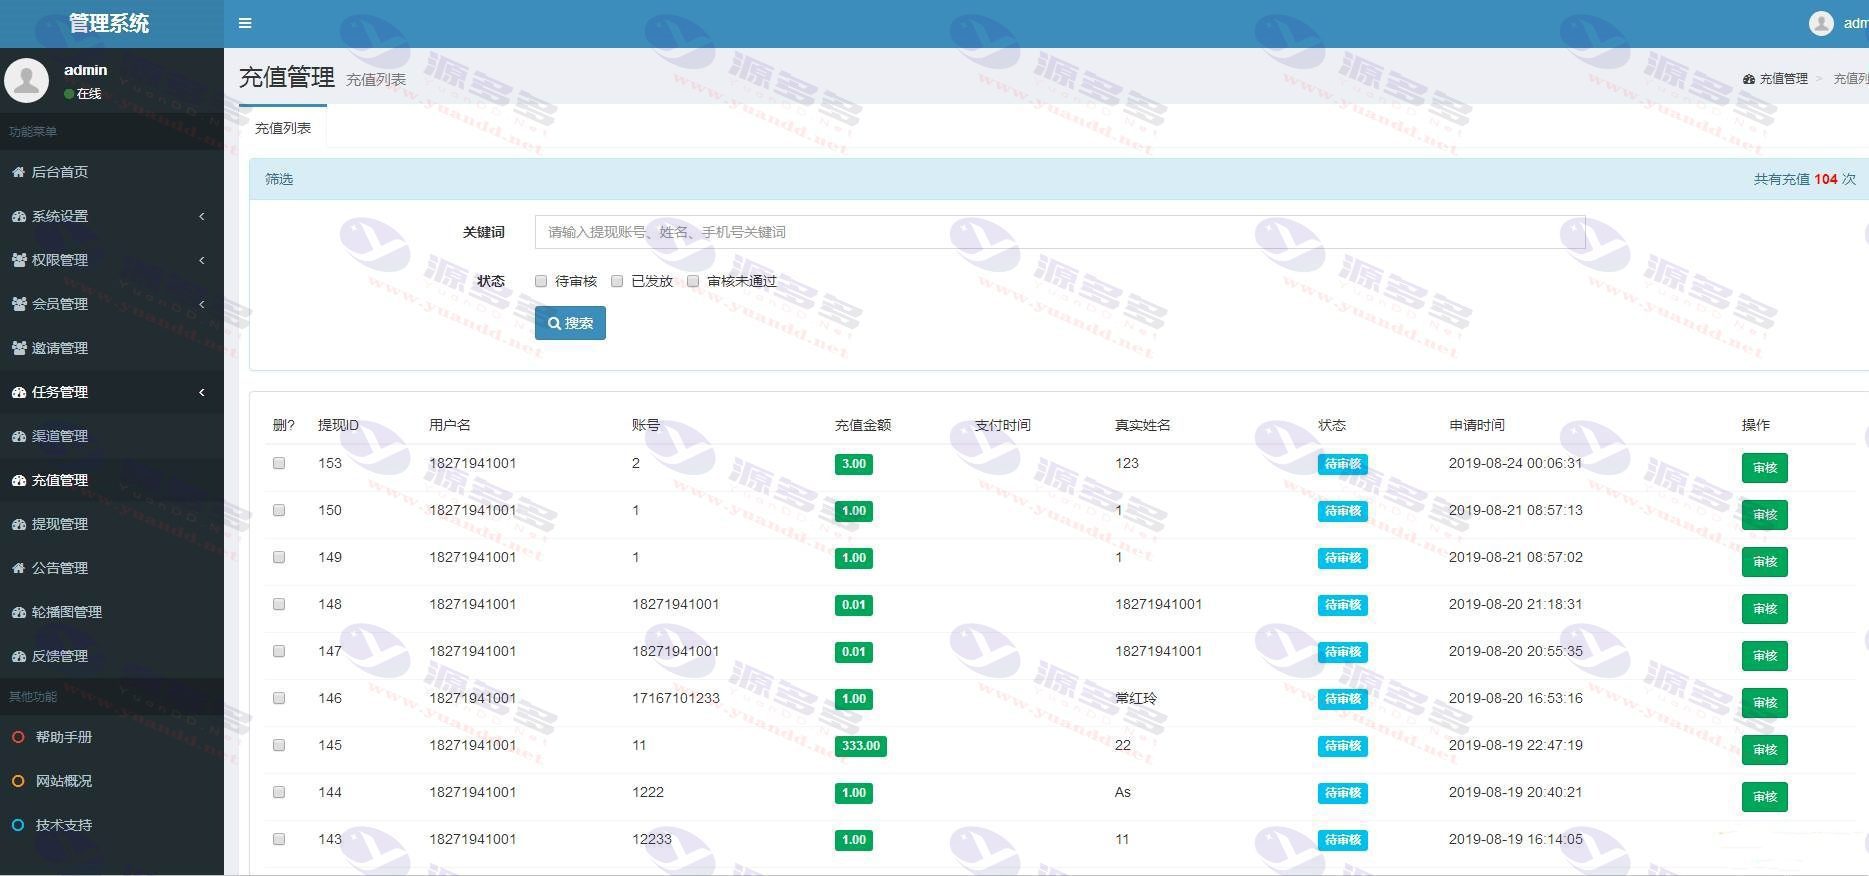Image resolution: width=1869 pixels, height=876 pixels.
Task: Click 3.00 amount badge in row 153
Action: click(854, 464)
